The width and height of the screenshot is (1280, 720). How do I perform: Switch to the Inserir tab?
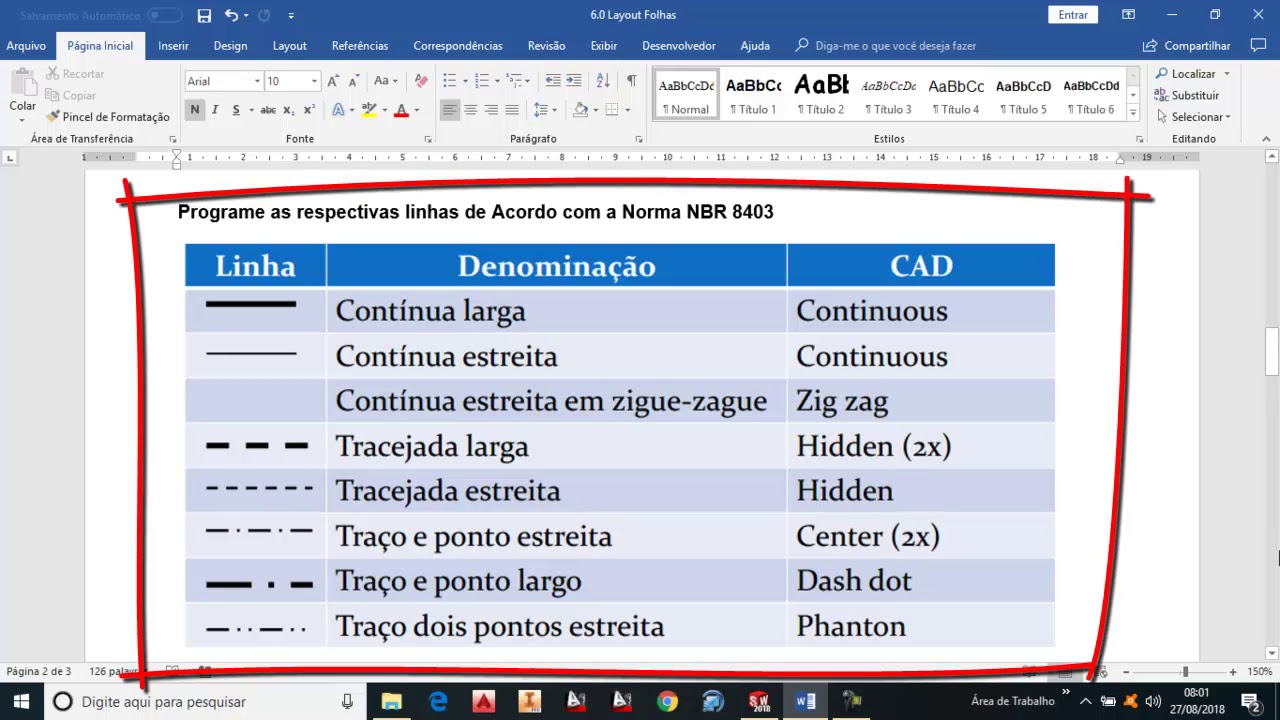pyautogui.click(x=173, y=46)
